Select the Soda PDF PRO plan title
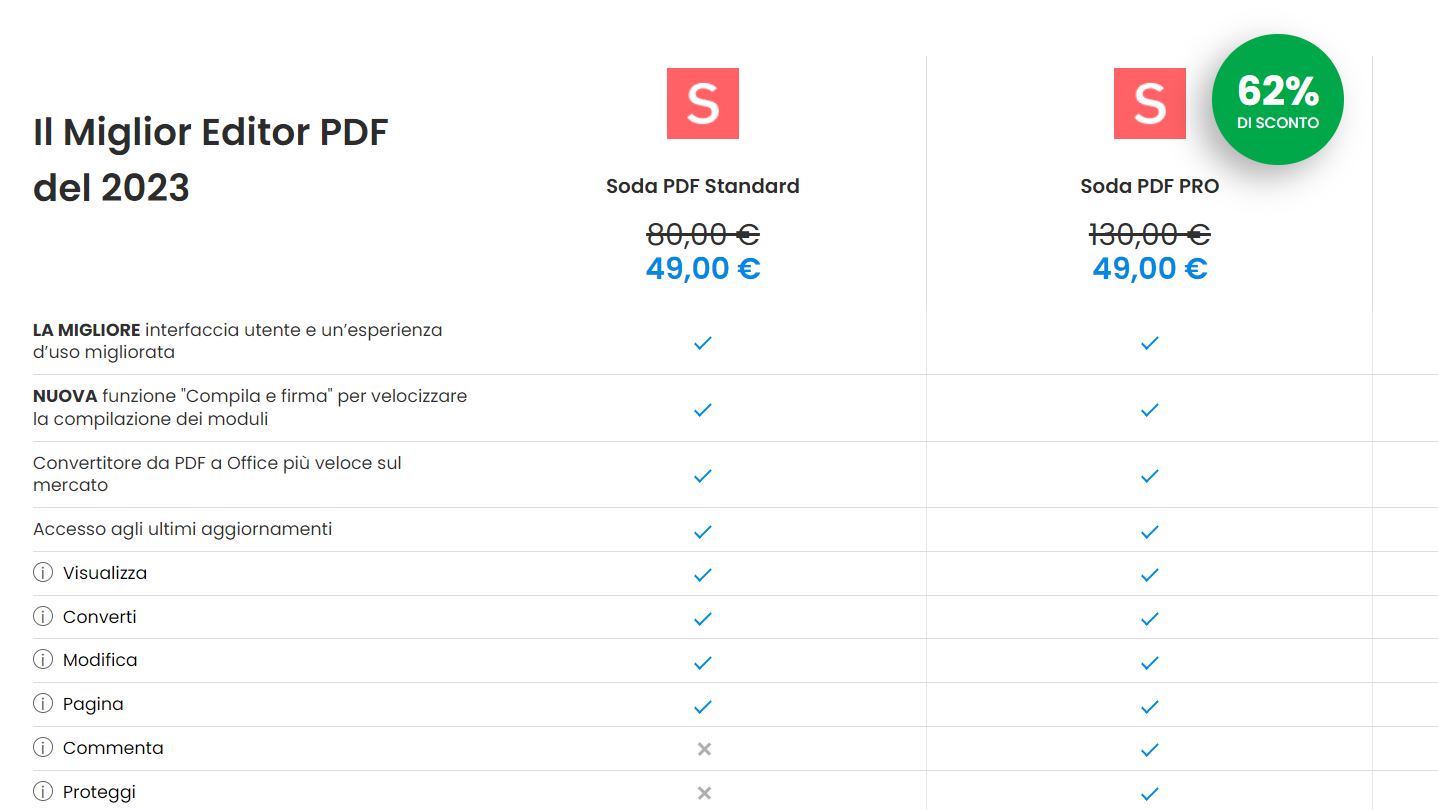This screenshot has width=1438, height=810. coord(1149,186)
